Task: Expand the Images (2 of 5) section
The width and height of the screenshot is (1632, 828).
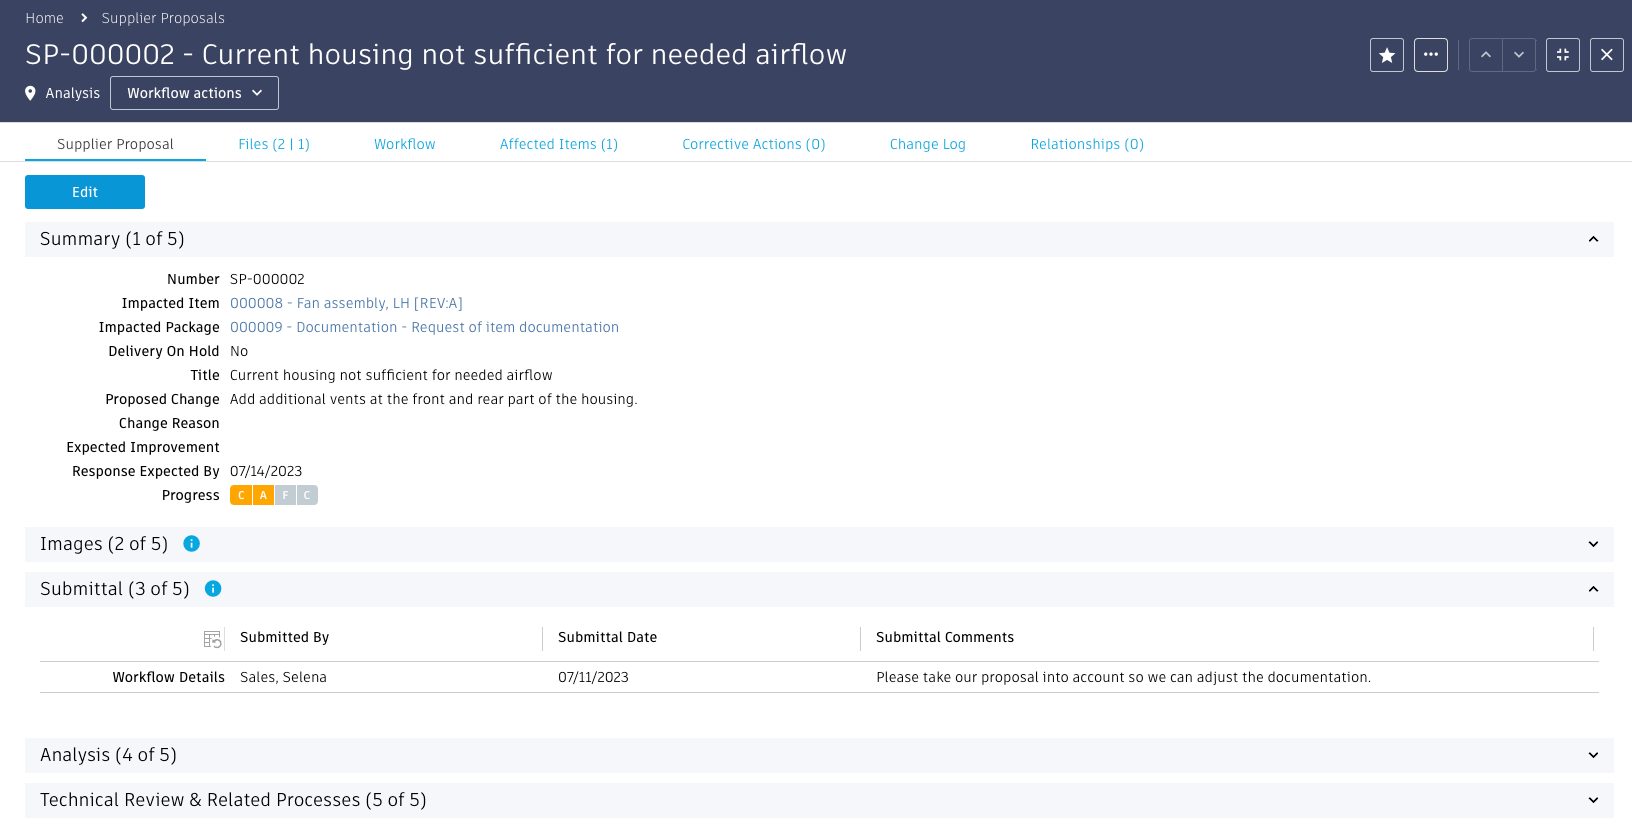Action: pos(1593,544)
